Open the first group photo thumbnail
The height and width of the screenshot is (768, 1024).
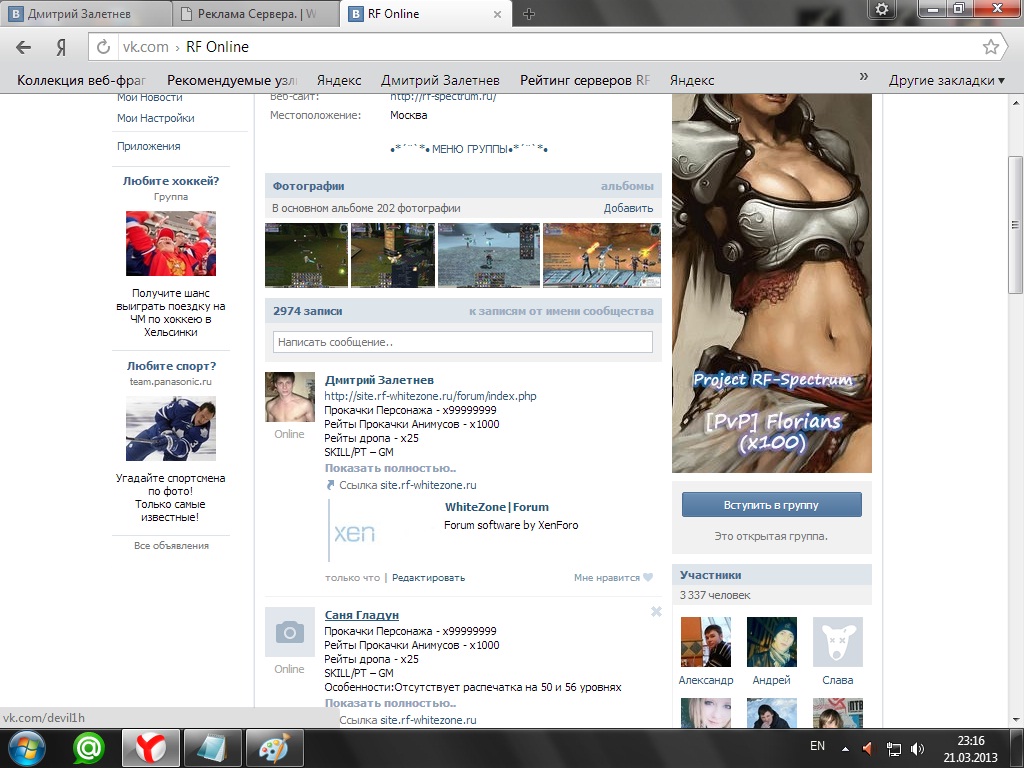tap(306, 255)
